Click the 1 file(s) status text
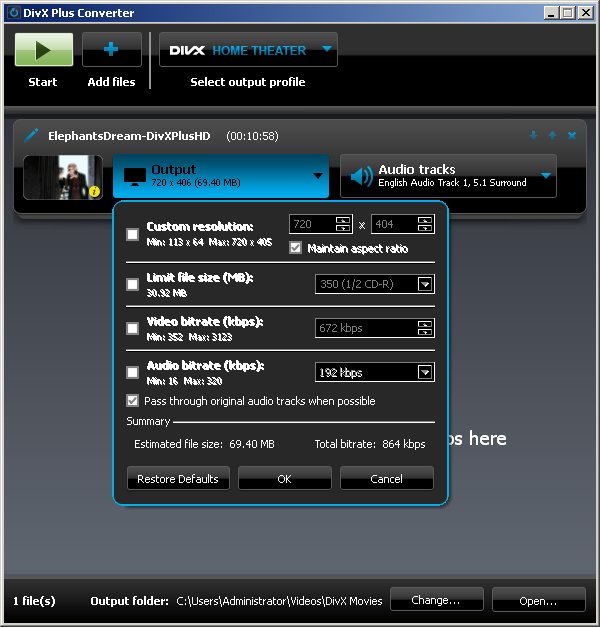Image resolution: width=600 pixels, height=627 pixels. pos(34,601)
